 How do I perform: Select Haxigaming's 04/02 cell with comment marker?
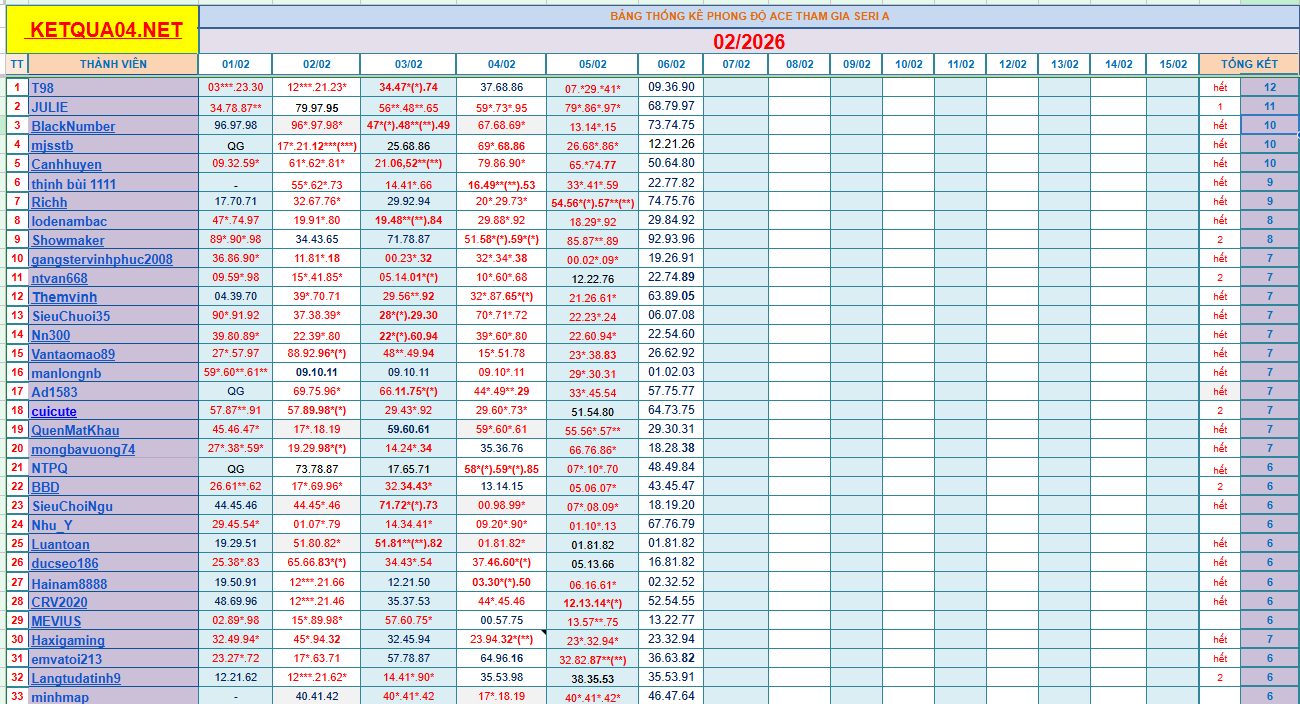pyautogui.click(x=500, y=640)
